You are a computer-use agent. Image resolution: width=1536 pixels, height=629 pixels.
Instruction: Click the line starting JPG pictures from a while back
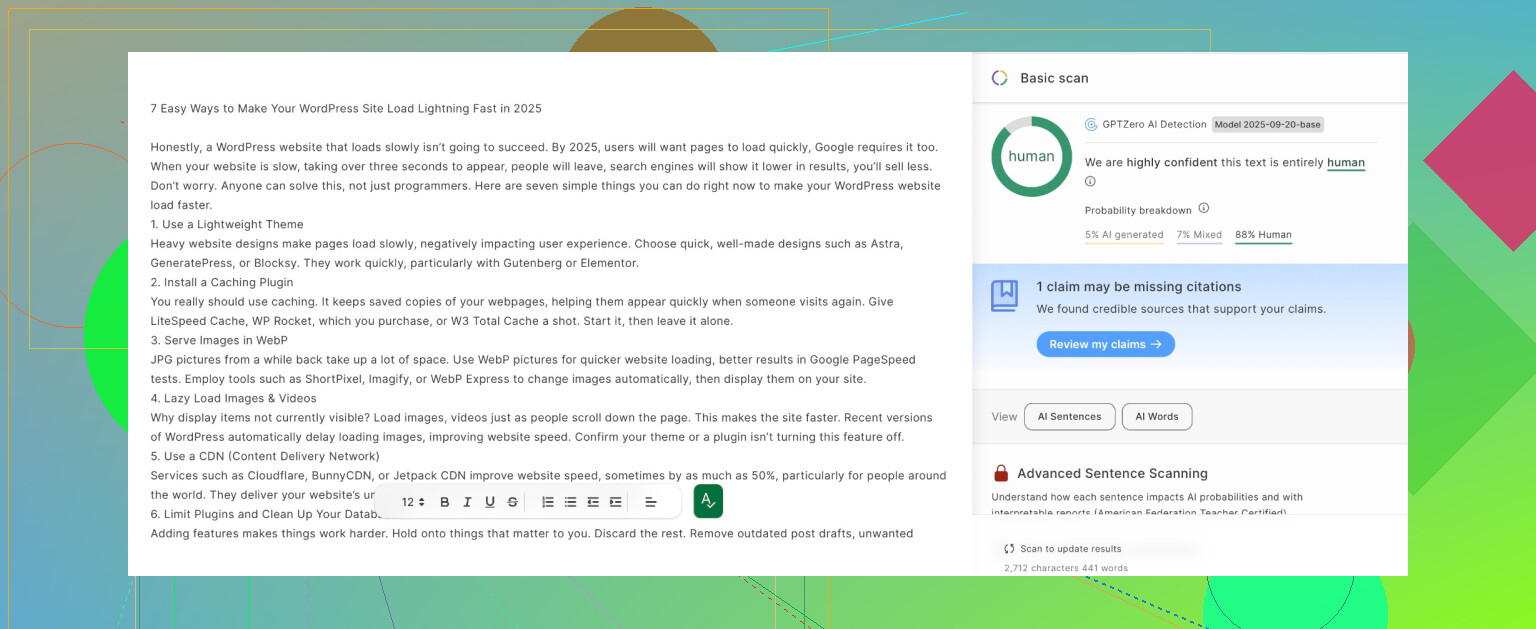tap(533, 360)
